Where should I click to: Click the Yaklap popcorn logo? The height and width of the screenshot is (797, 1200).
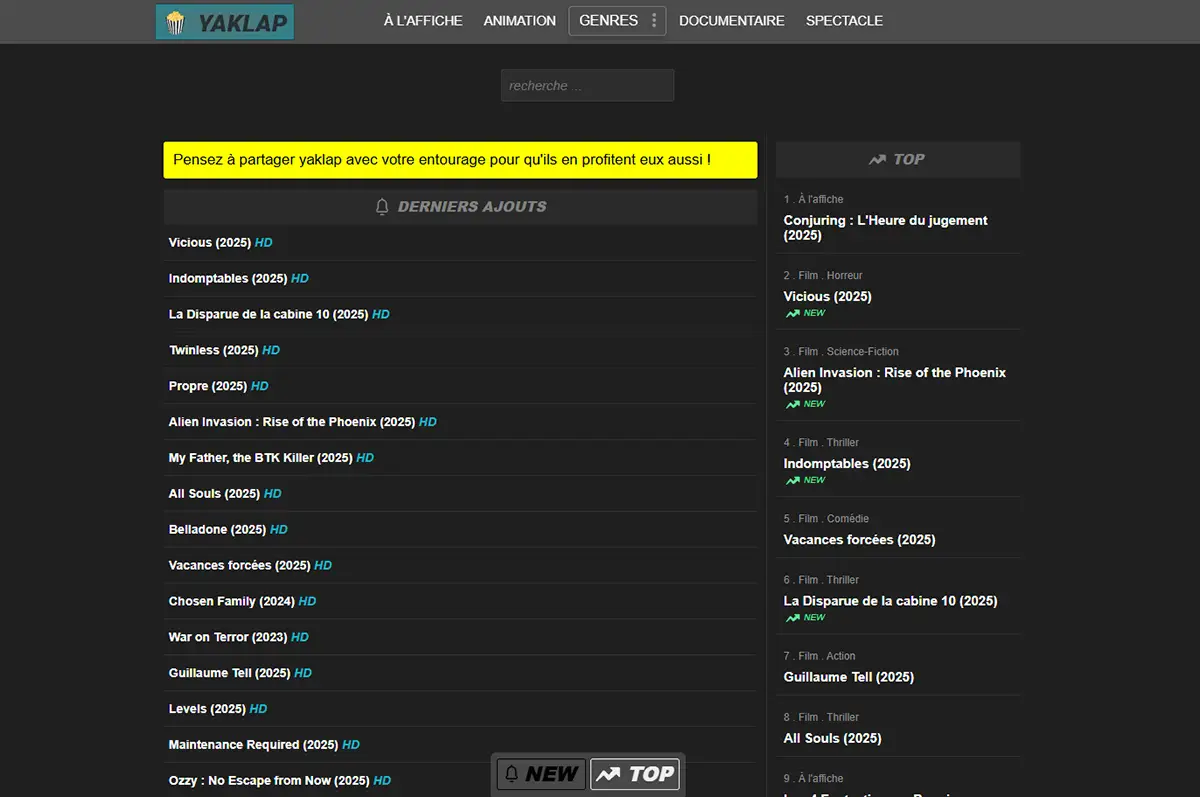(224, 22)
